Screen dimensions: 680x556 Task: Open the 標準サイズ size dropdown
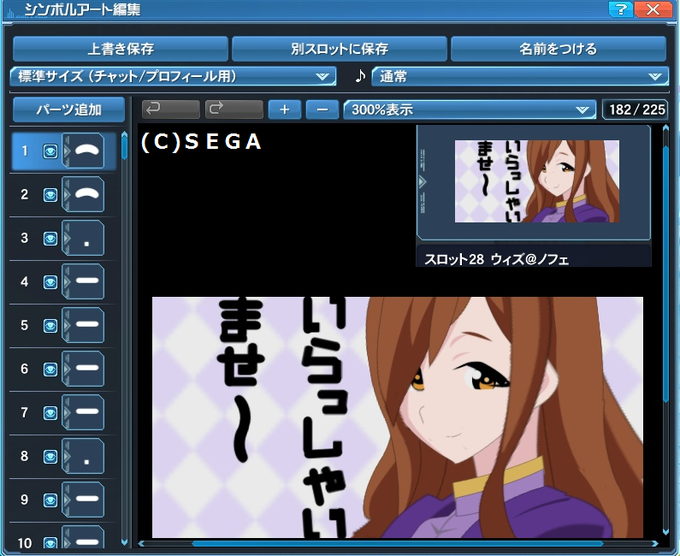[173, 76]
